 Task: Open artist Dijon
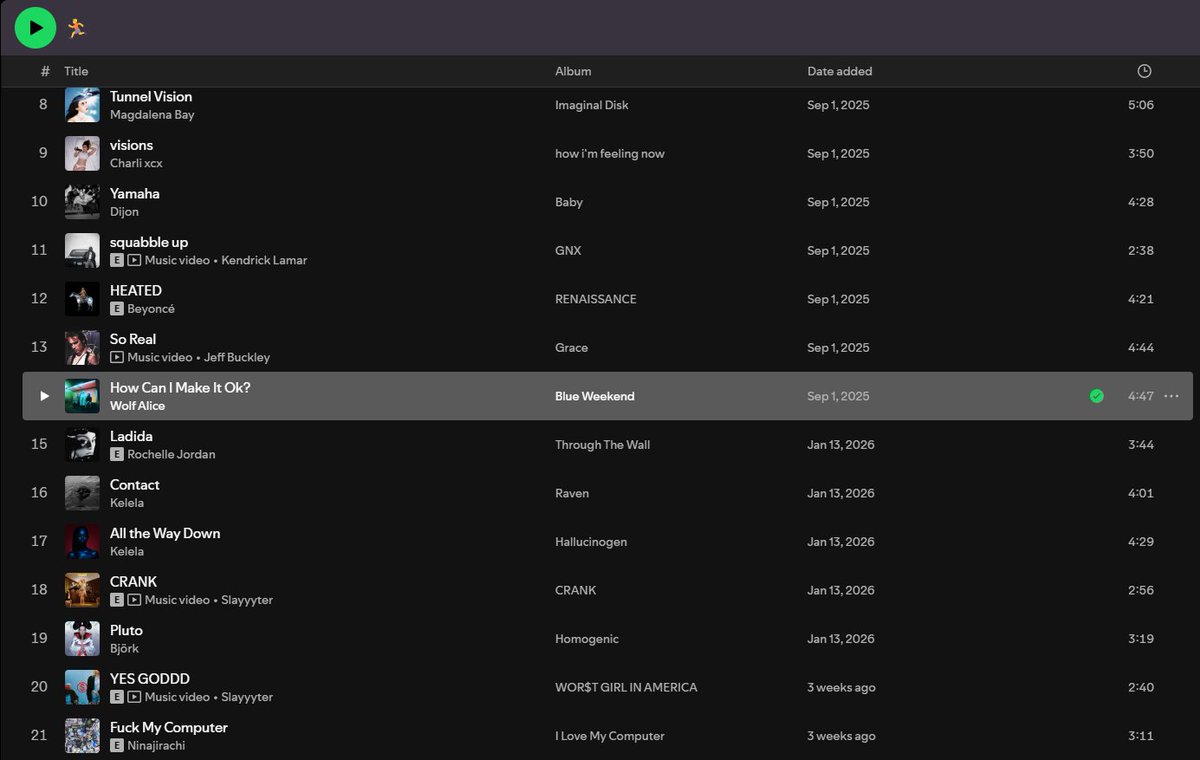click(x=124, y=212)
